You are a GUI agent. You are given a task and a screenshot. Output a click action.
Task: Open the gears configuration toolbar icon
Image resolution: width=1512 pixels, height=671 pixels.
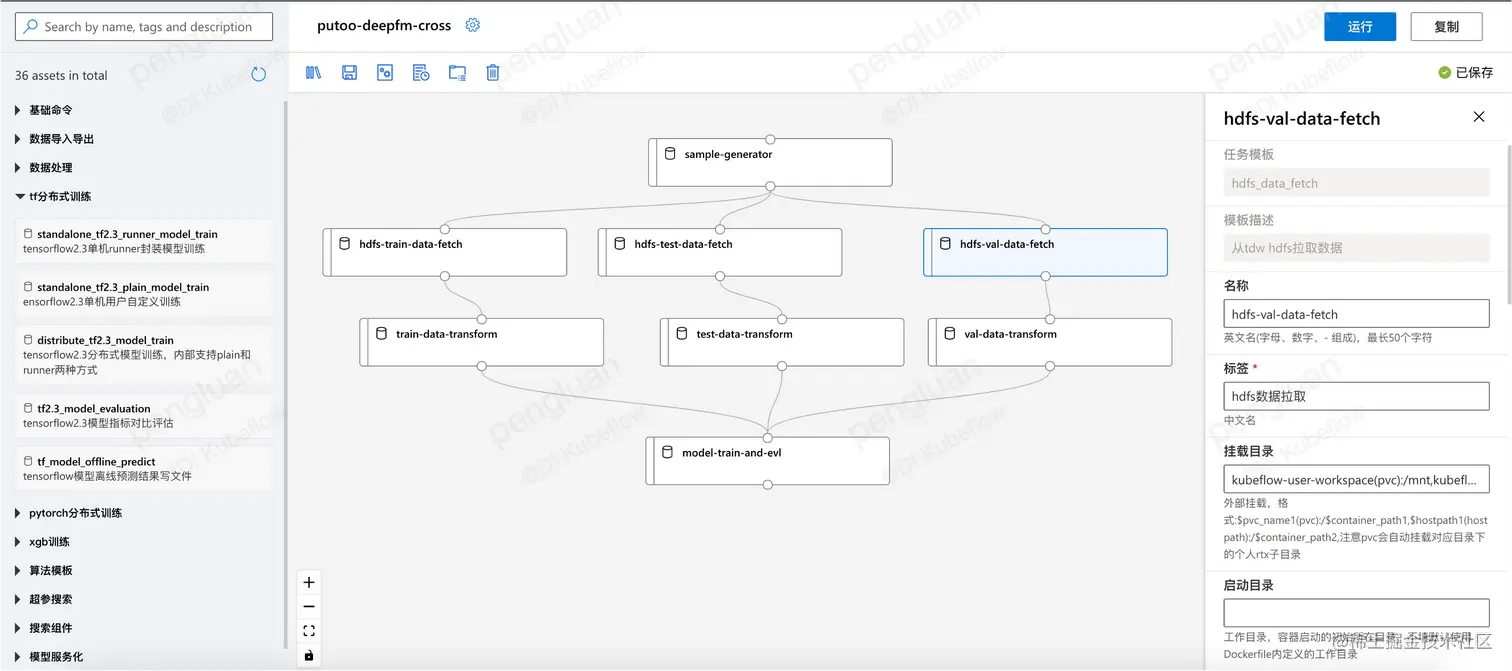tap(385, 73)
